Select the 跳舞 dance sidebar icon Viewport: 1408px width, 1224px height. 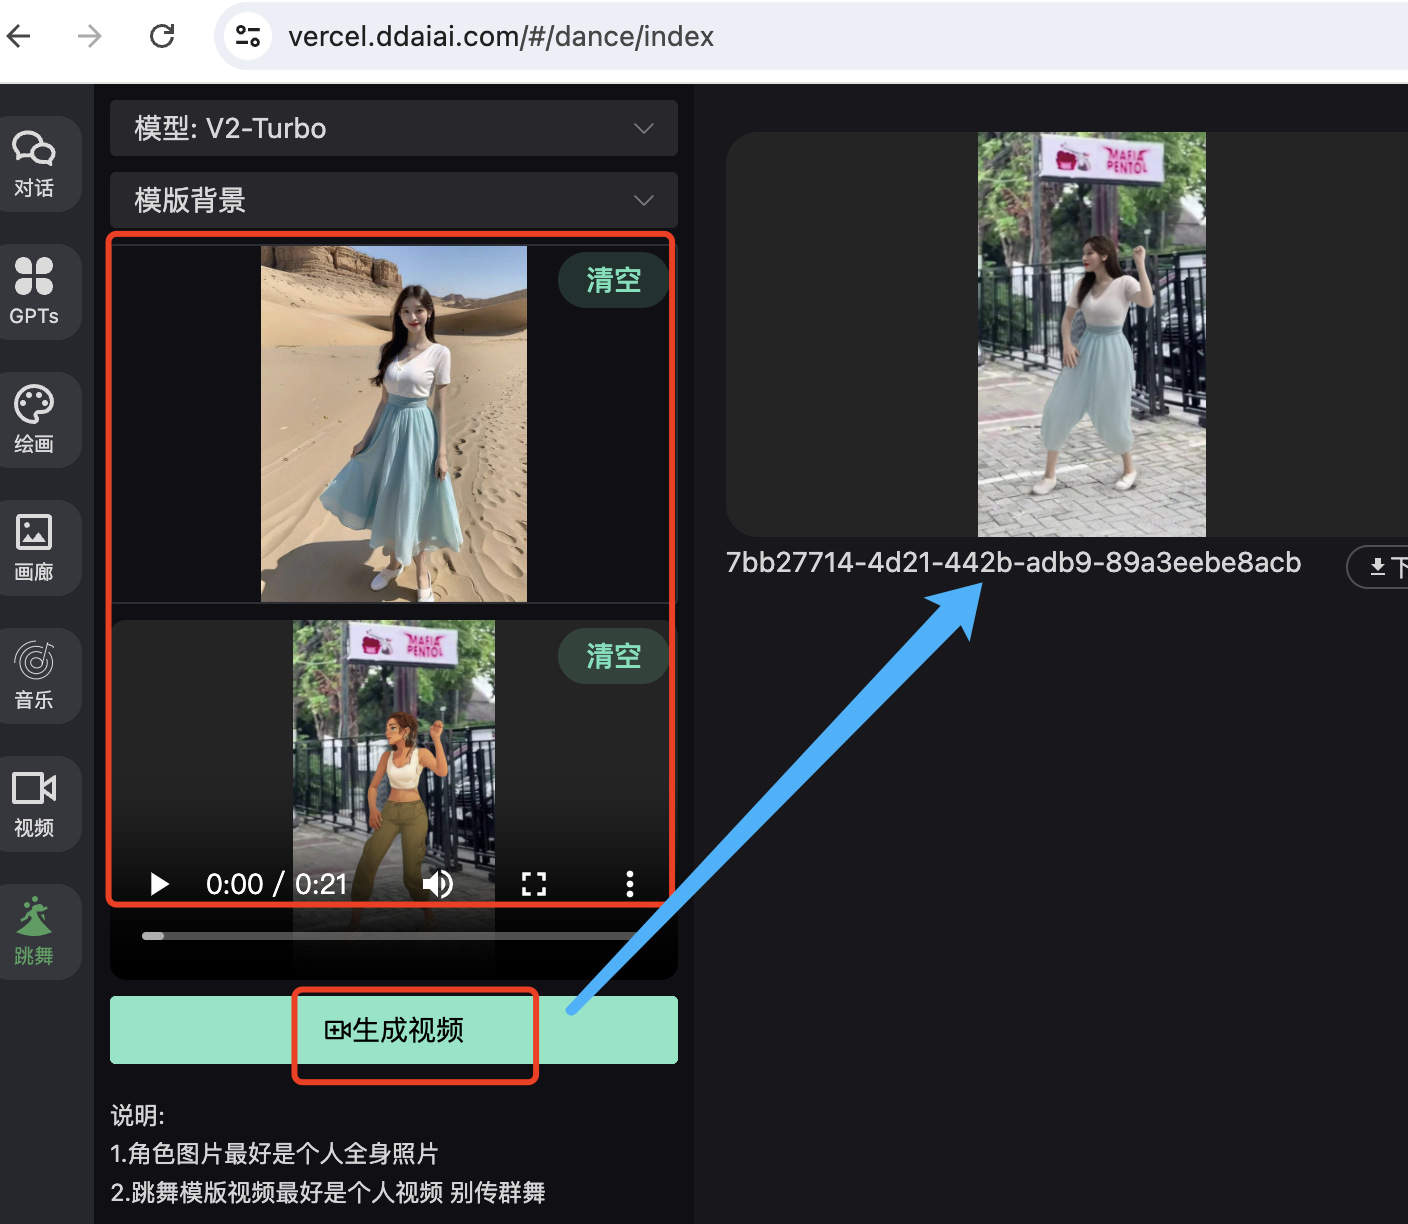coord(34,931)
